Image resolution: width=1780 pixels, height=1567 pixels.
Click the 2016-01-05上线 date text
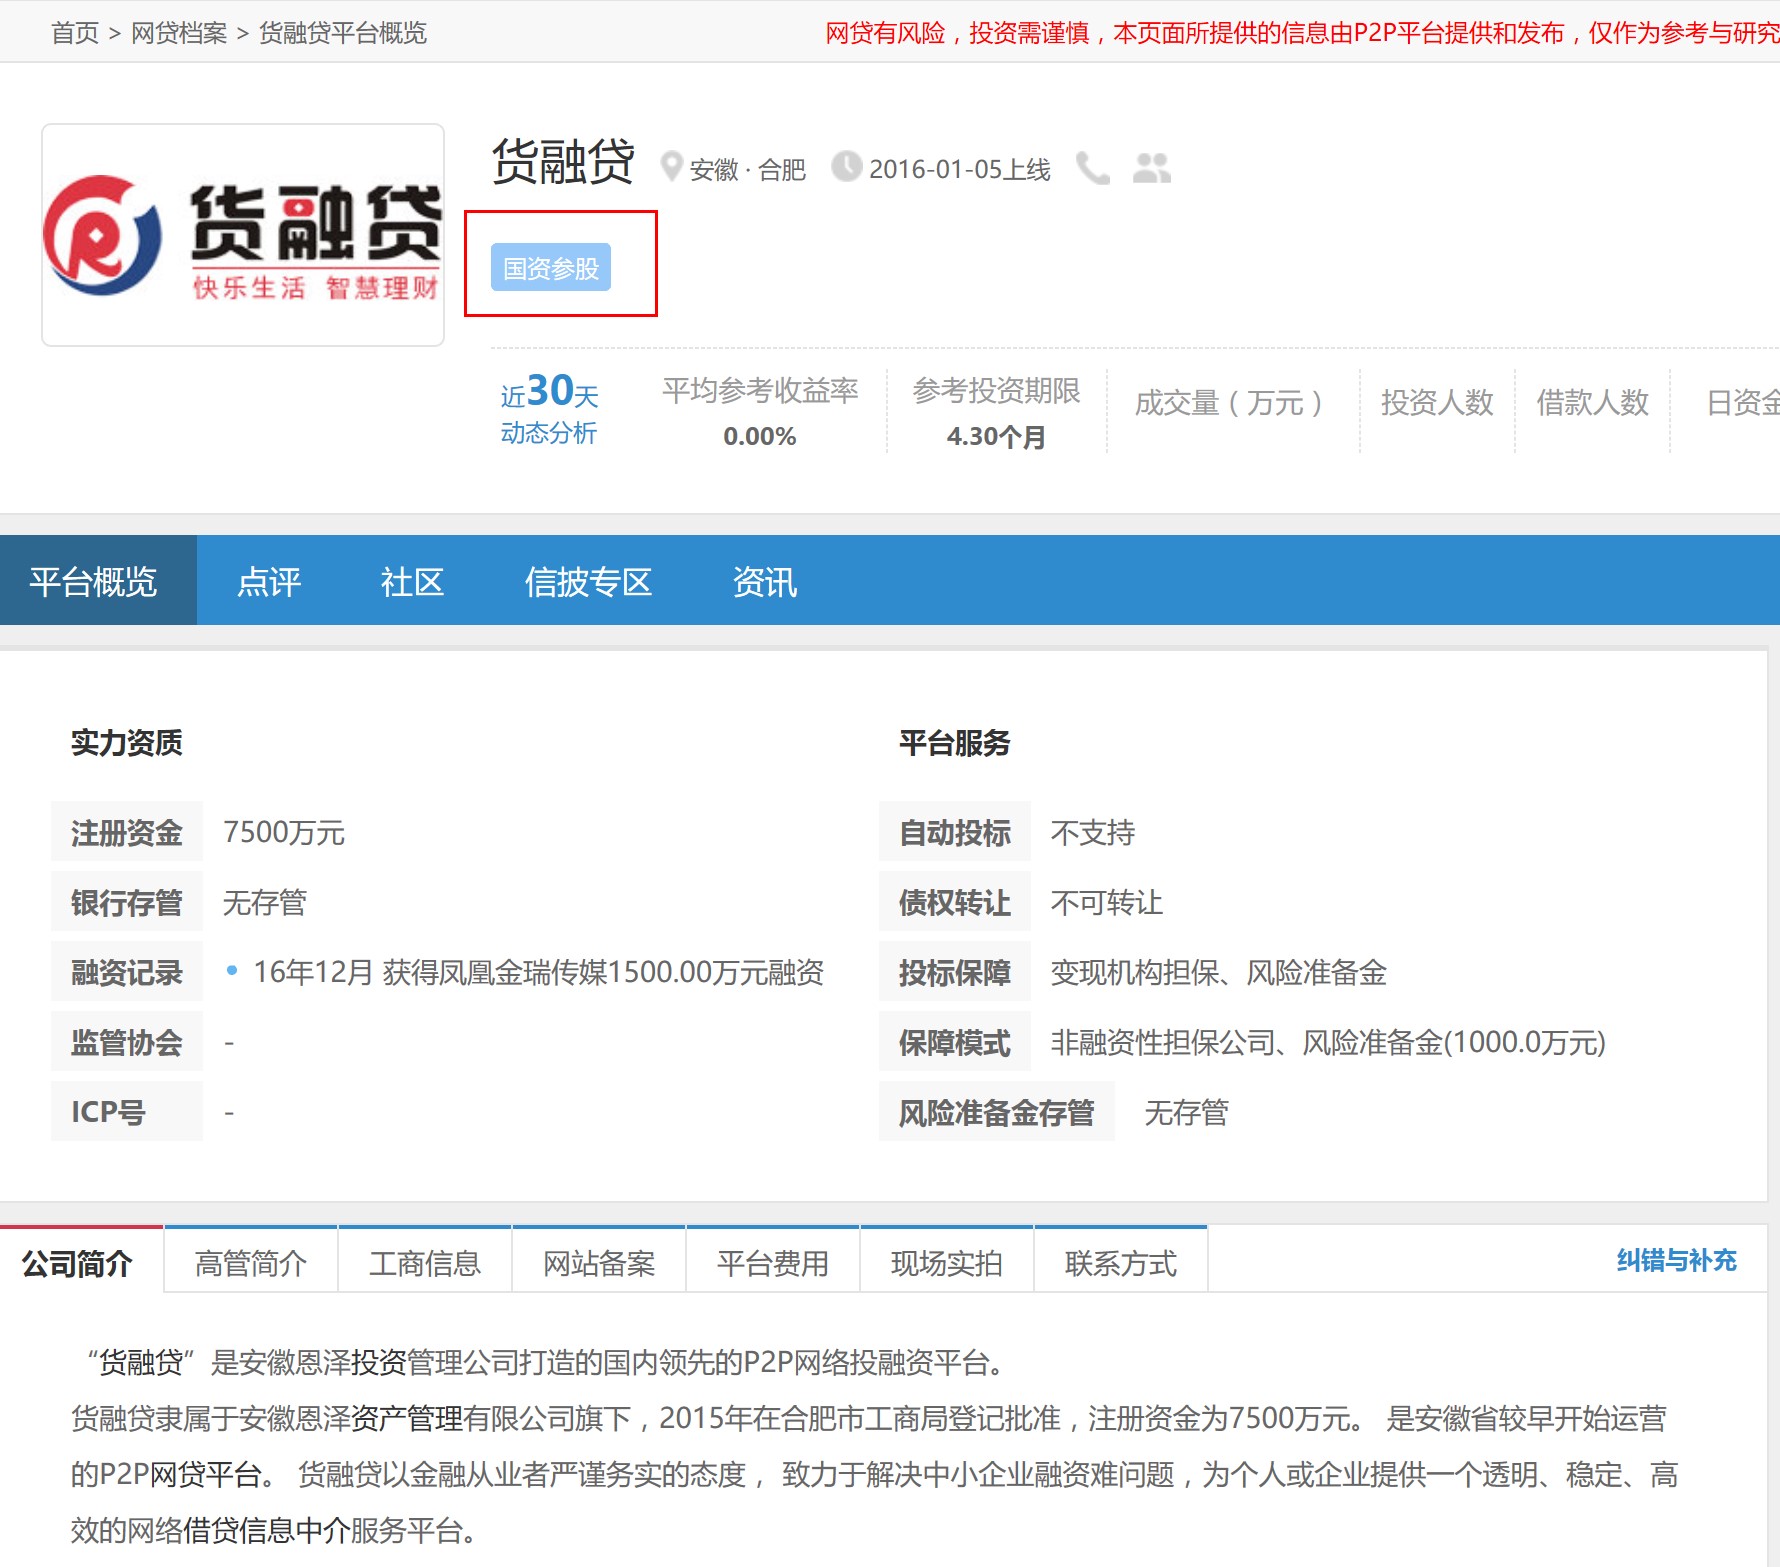pyautogui.click(x=960, y=169)
